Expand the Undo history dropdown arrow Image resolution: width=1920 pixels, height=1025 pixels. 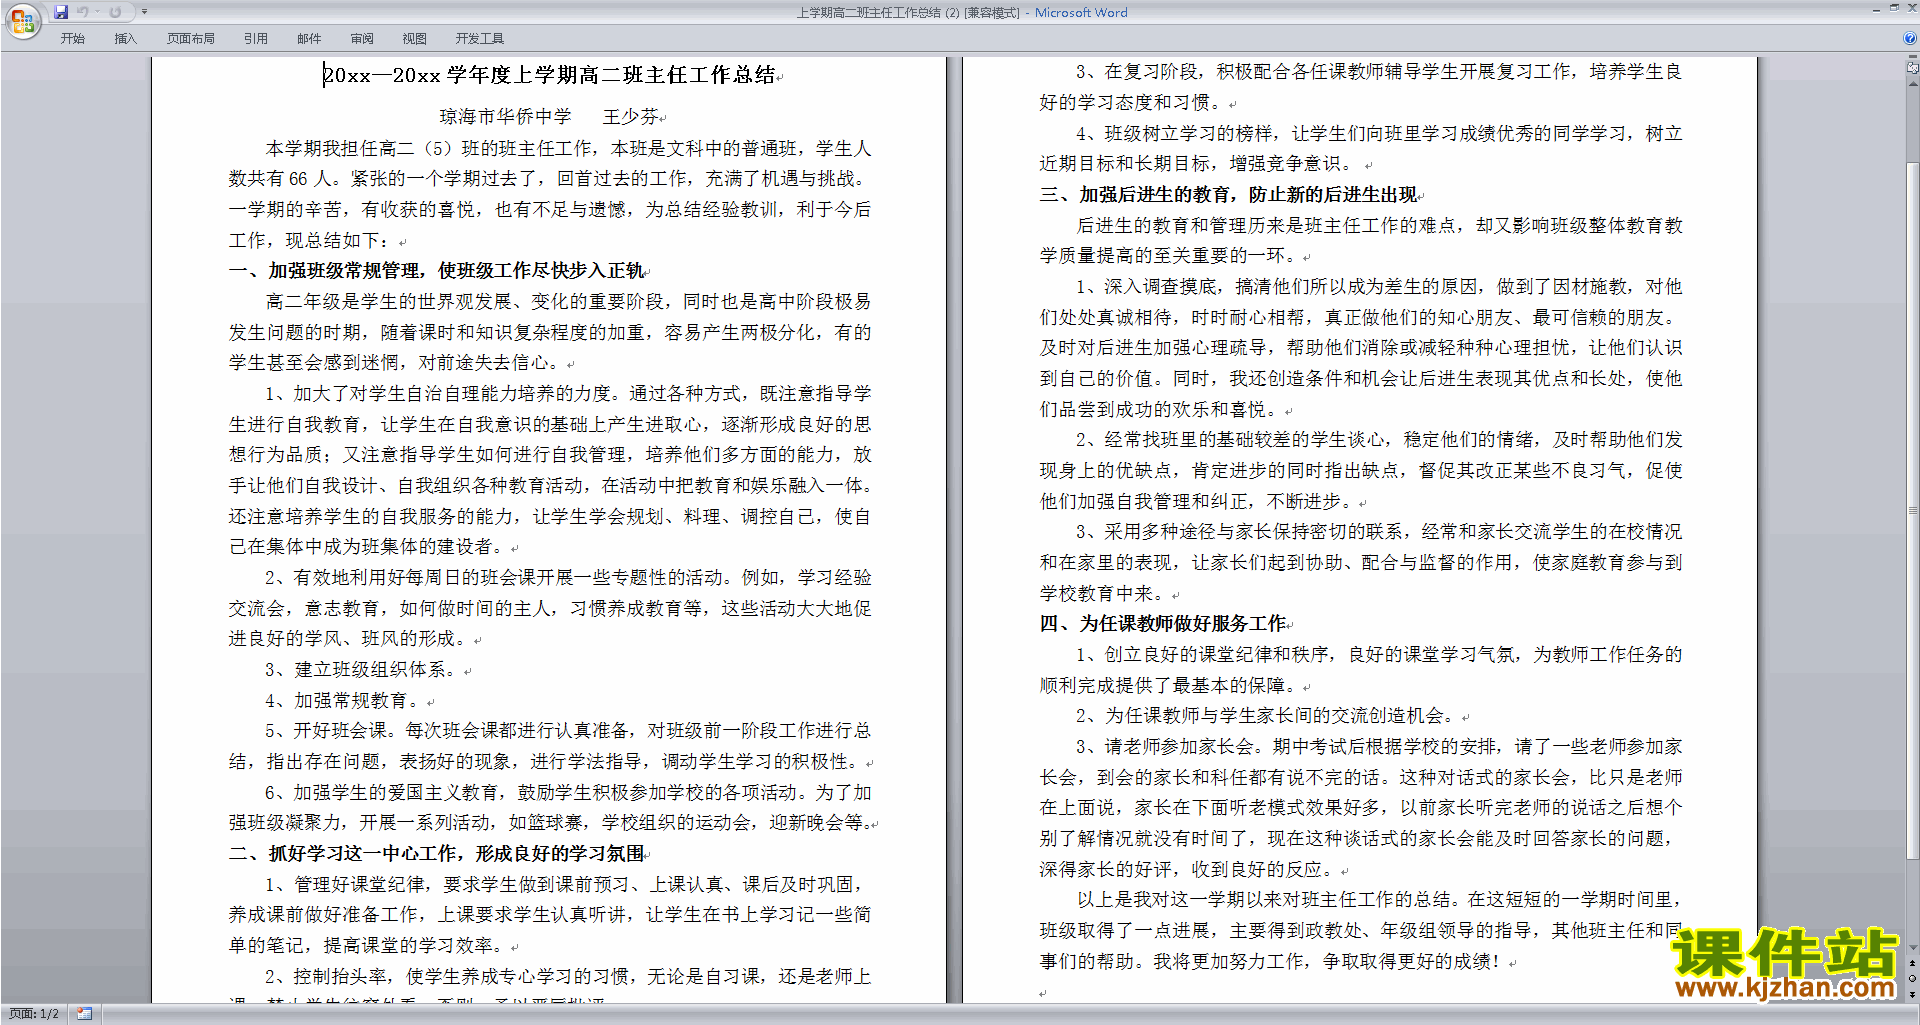pos(97,12)
